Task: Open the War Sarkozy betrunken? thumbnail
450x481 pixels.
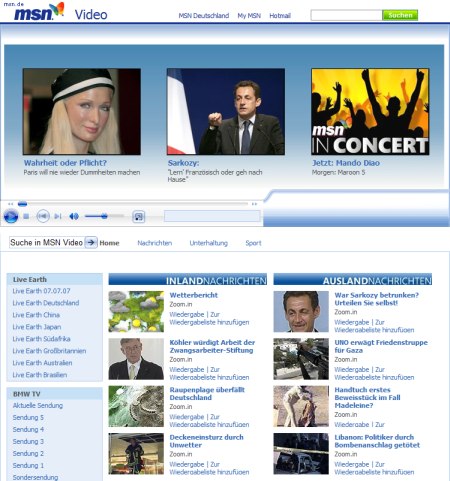Action: point(301,311)
